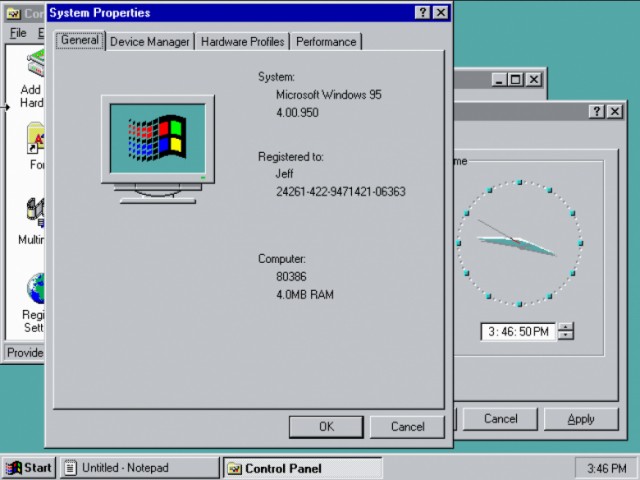Increase time with spinner up arrow
The width and height of the screenshot is (640, 480).
[566, 327]
